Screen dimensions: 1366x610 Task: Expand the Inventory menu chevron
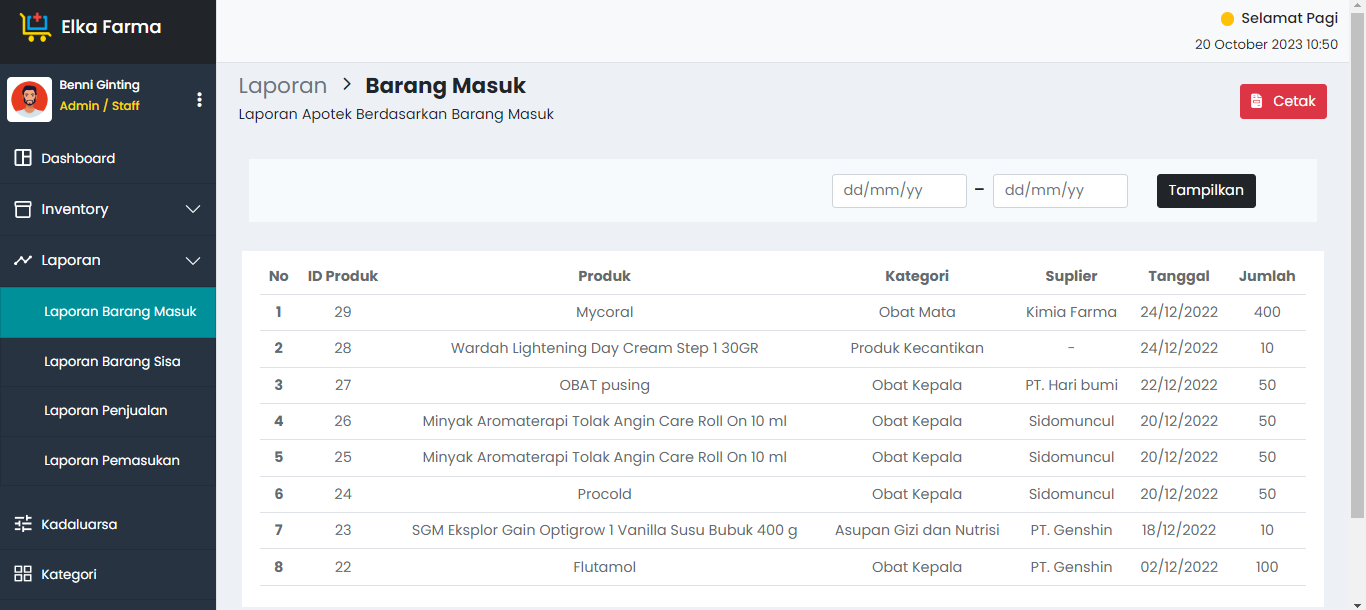(194, 209)
